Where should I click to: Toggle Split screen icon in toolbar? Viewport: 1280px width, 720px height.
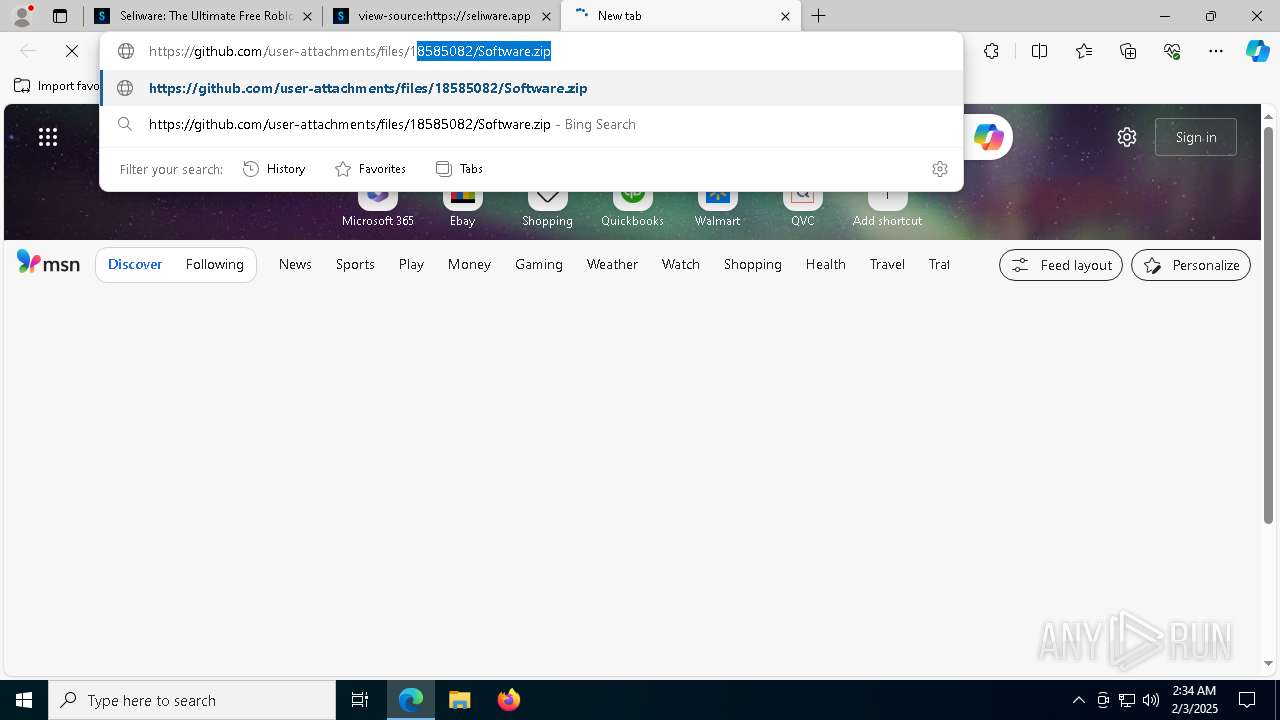click(x=1039, y=51)
